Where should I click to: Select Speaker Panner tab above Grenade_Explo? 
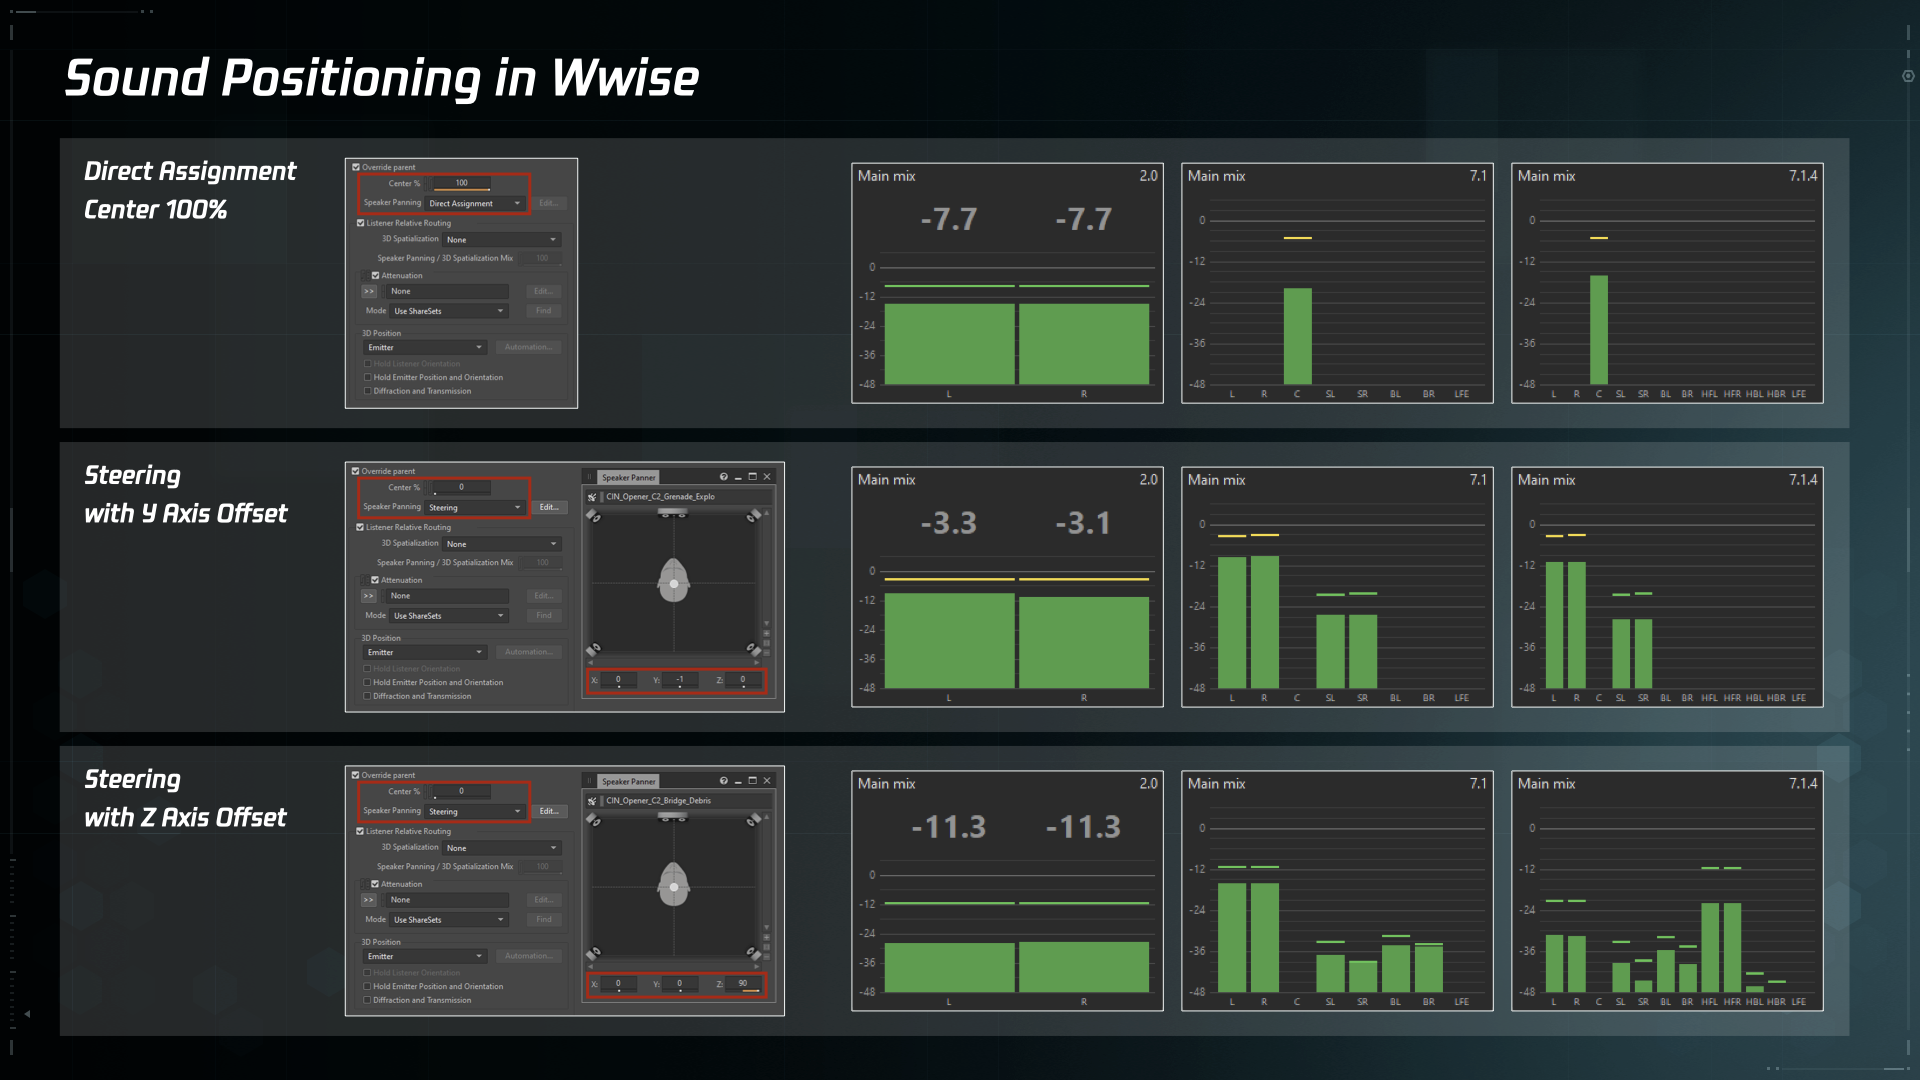pos(629,477)
